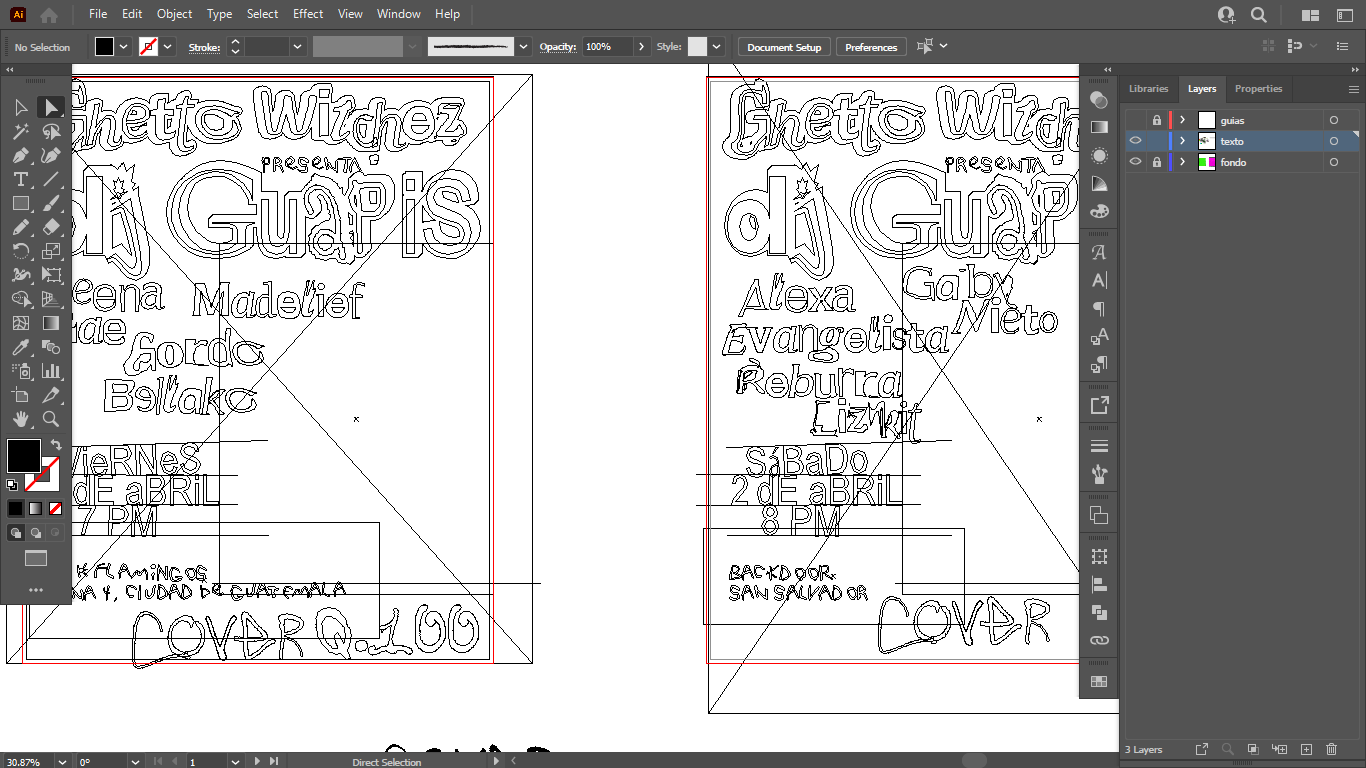Open the stroke weight dropdown

pos(297,47)
